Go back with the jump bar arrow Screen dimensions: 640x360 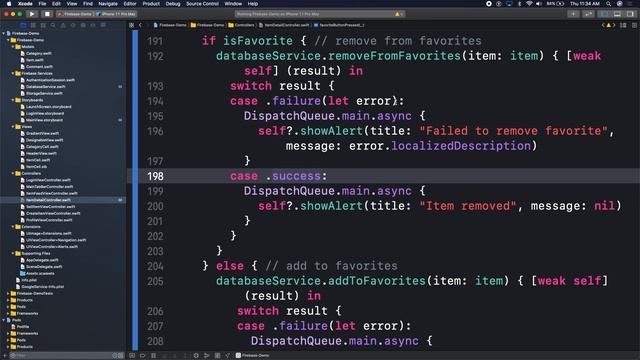140,25
